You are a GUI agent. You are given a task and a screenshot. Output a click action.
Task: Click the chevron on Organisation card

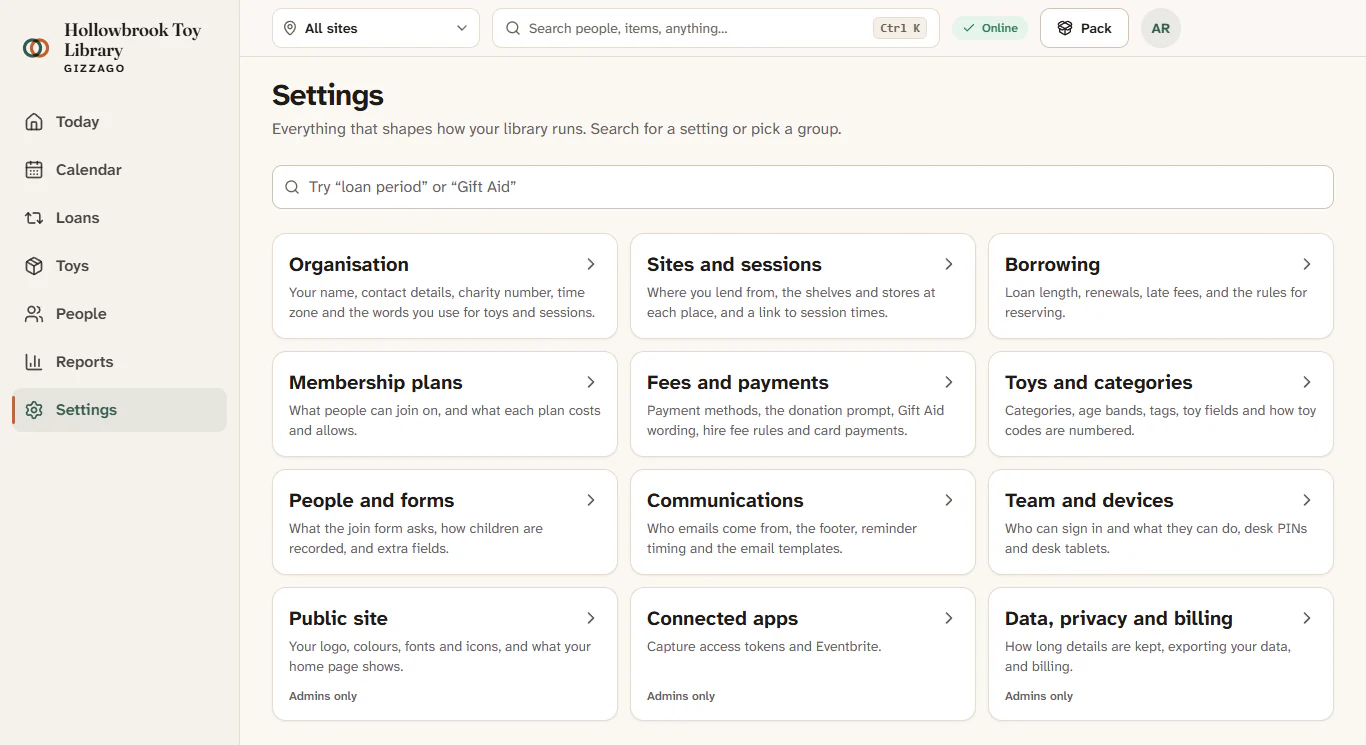591,264
